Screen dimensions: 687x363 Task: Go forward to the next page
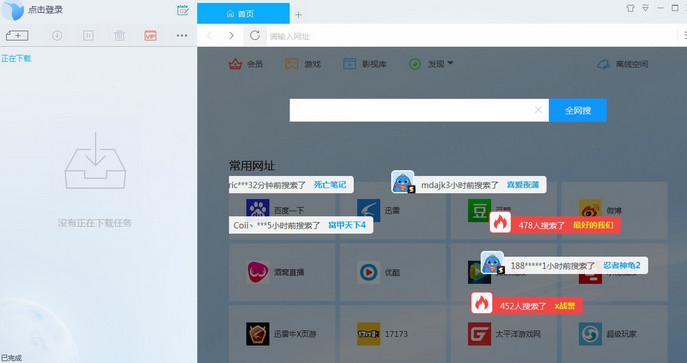pos(231,35)
